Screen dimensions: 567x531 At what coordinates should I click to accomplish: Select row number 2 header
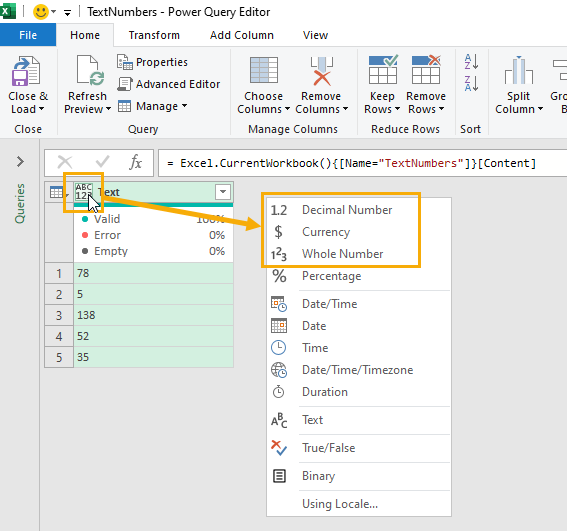tap(59, 294)
